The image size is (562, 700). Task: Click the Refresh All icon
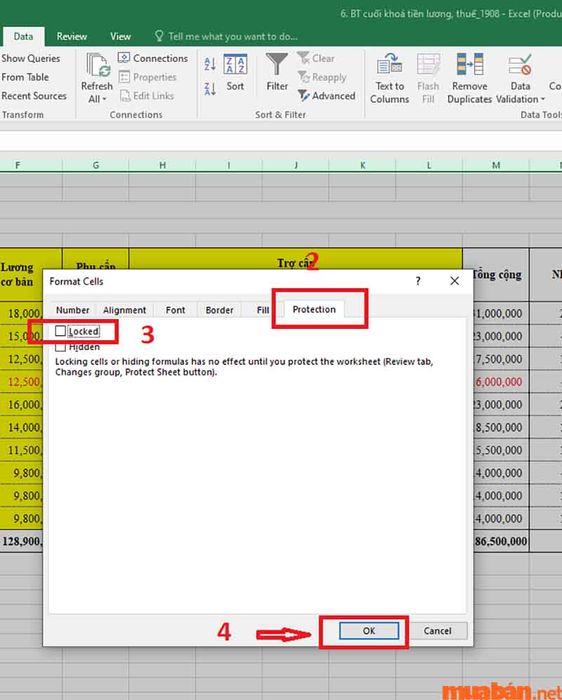click(x=99, y=65)
